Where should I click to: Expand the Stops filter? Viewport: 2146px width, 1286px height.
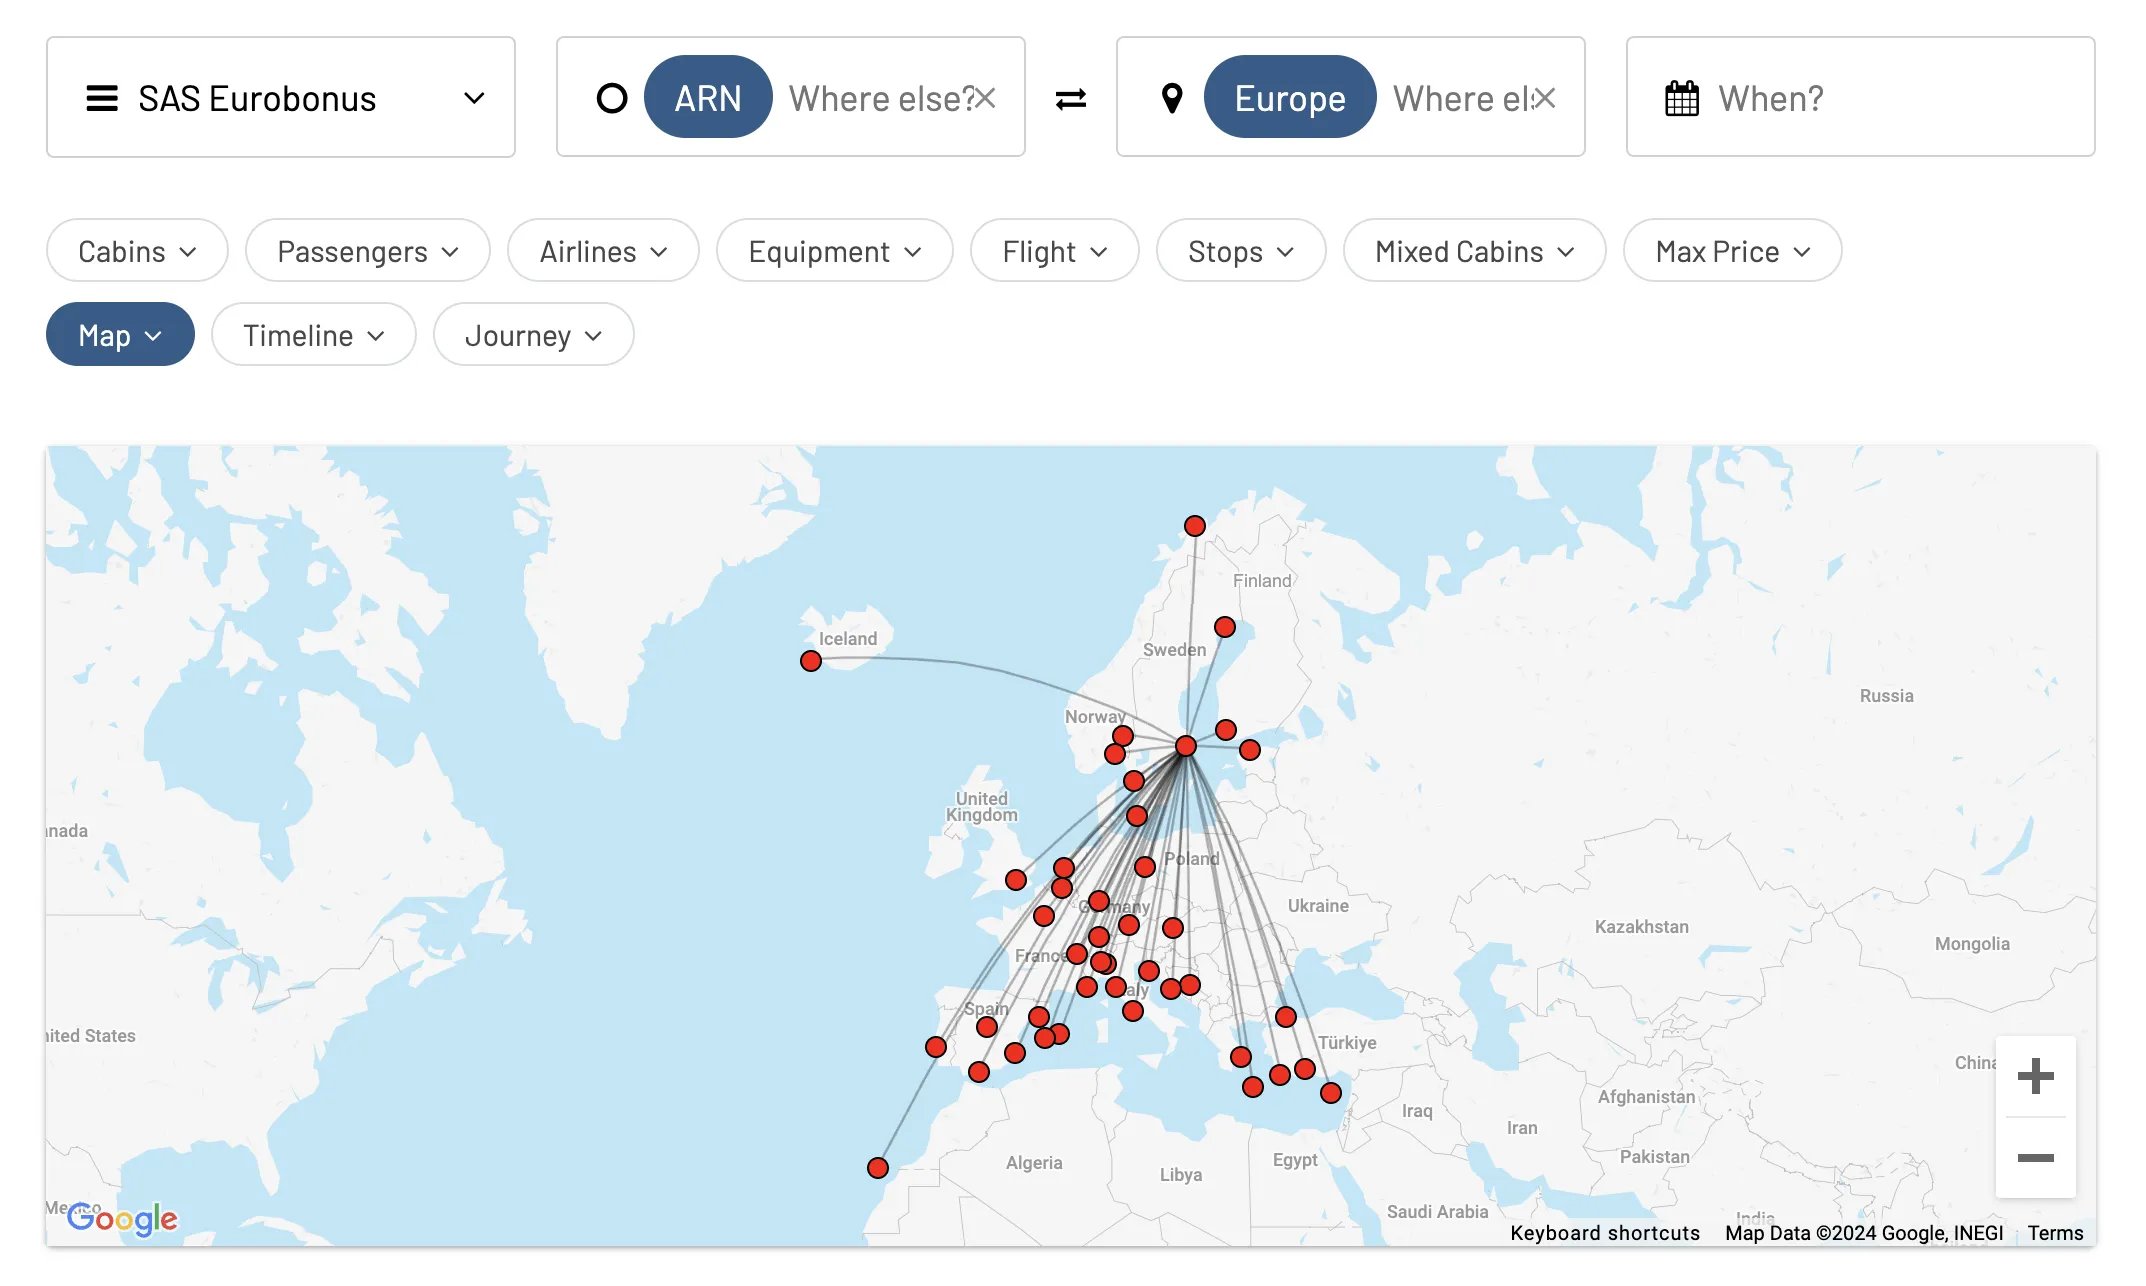pyautogui.click(x=1241, y=251)
